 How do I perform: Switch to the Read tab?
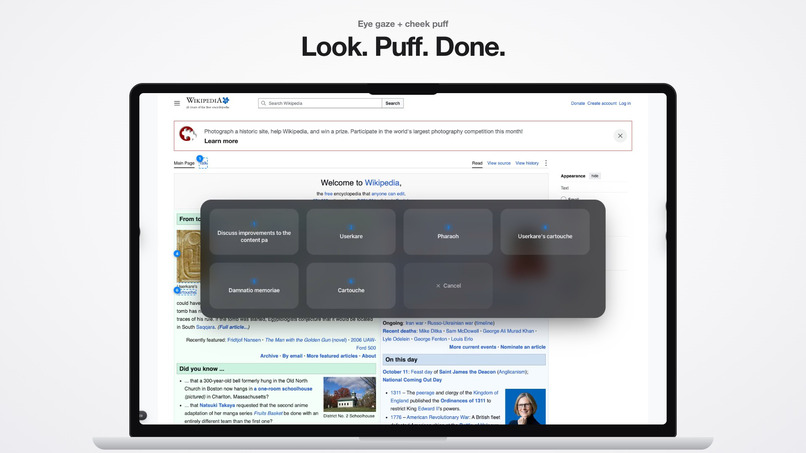[477, 163]
